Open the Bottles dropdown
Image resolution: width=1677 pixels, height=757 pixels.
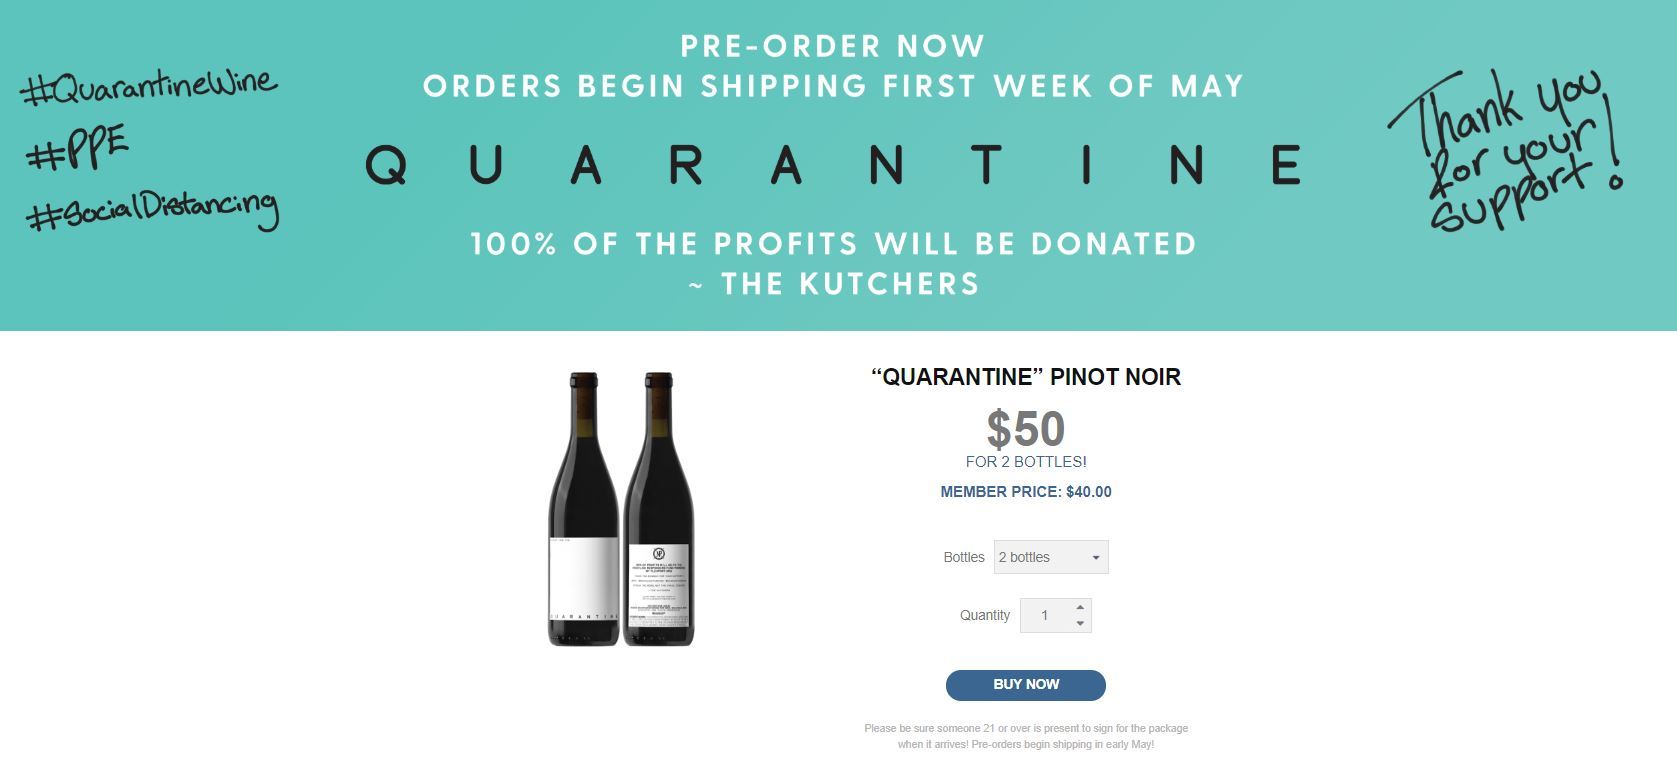(x=1050, y=557)
